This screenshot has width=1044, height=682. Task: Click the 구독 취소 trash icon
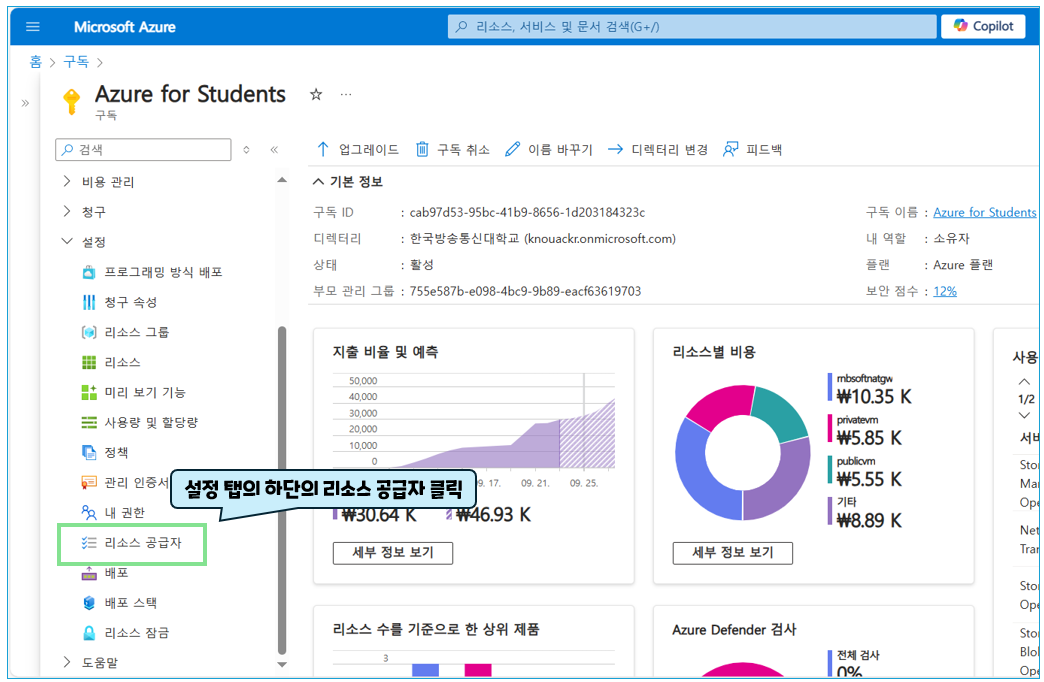[x=422, y=149]
